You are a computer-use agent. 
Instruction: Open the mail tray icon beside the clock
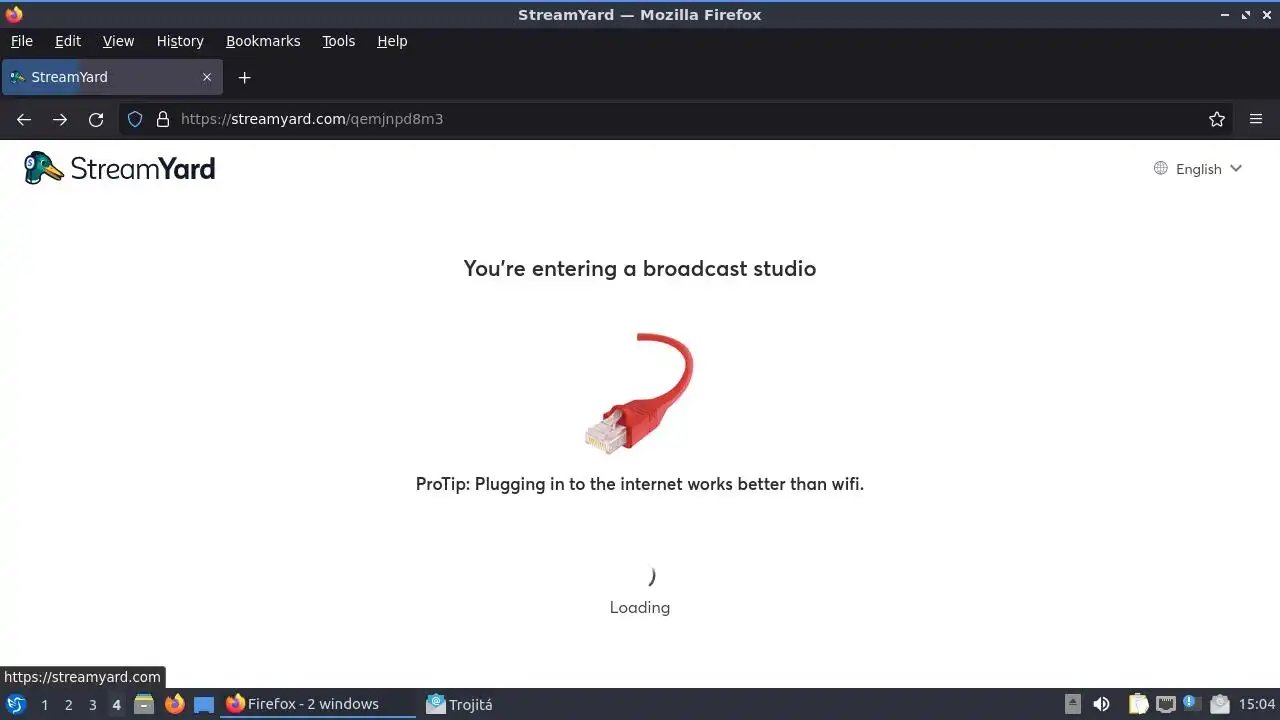pos(1219,704)
